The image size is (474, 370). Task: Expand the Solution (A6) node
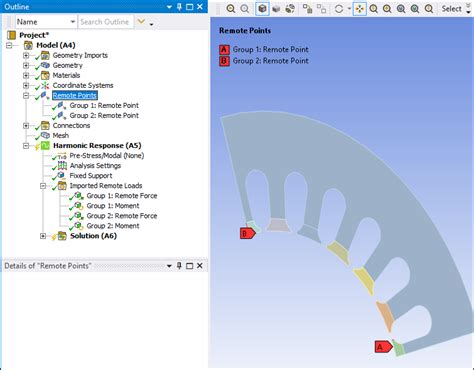click(x=43, y=236)
